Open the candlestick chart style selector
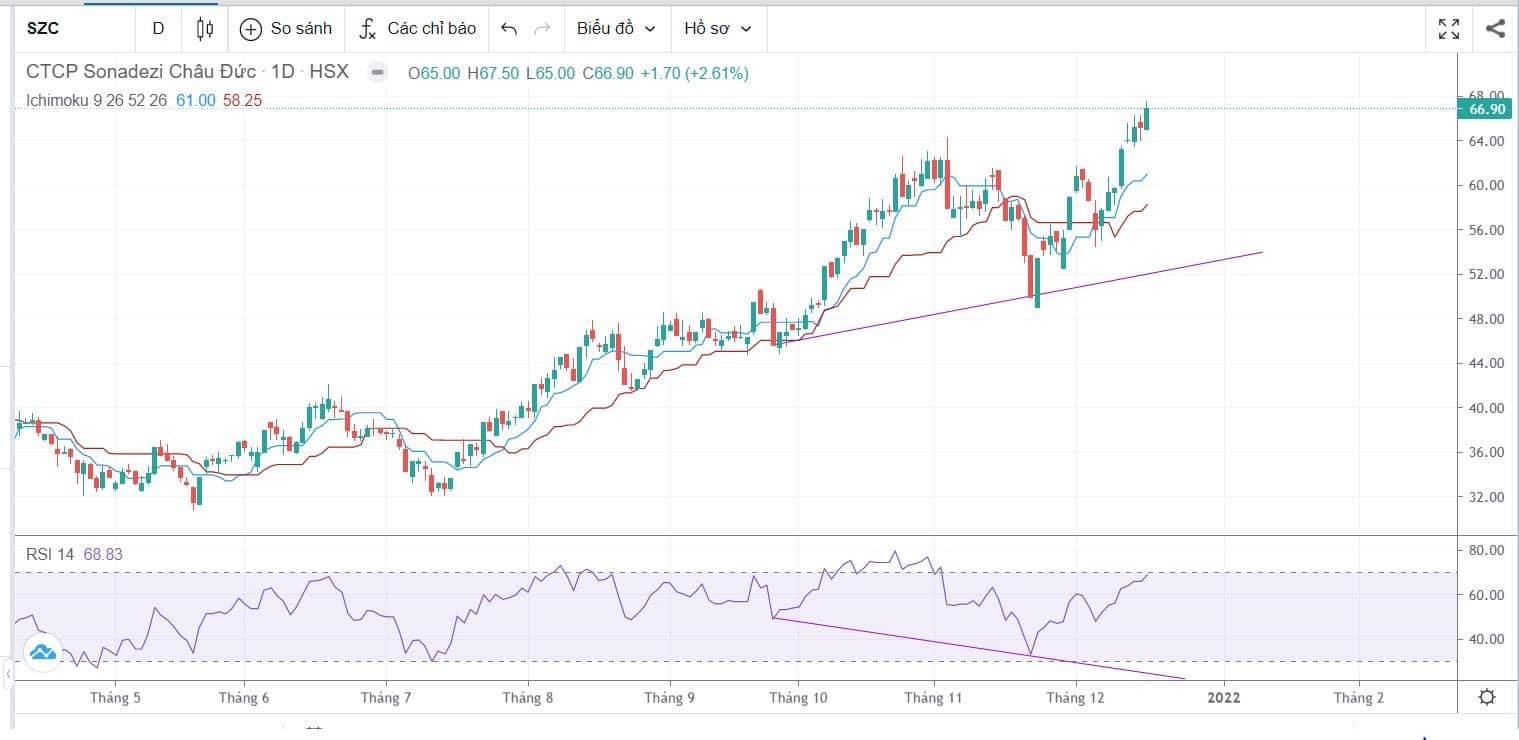The height and width of the screenshot is (740, 1519). pyautogui.click(x=205, y=28)
